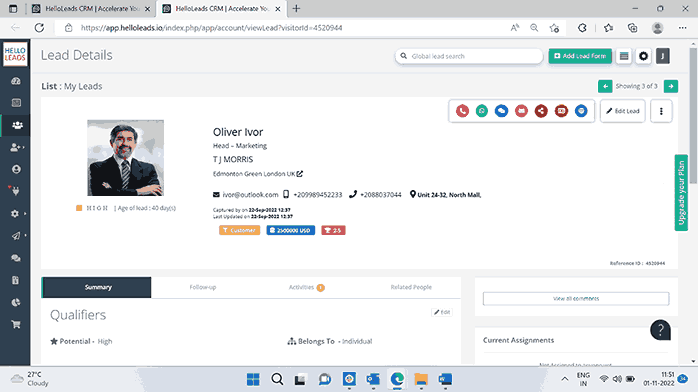Click the Global lead search field

point(469,56)
